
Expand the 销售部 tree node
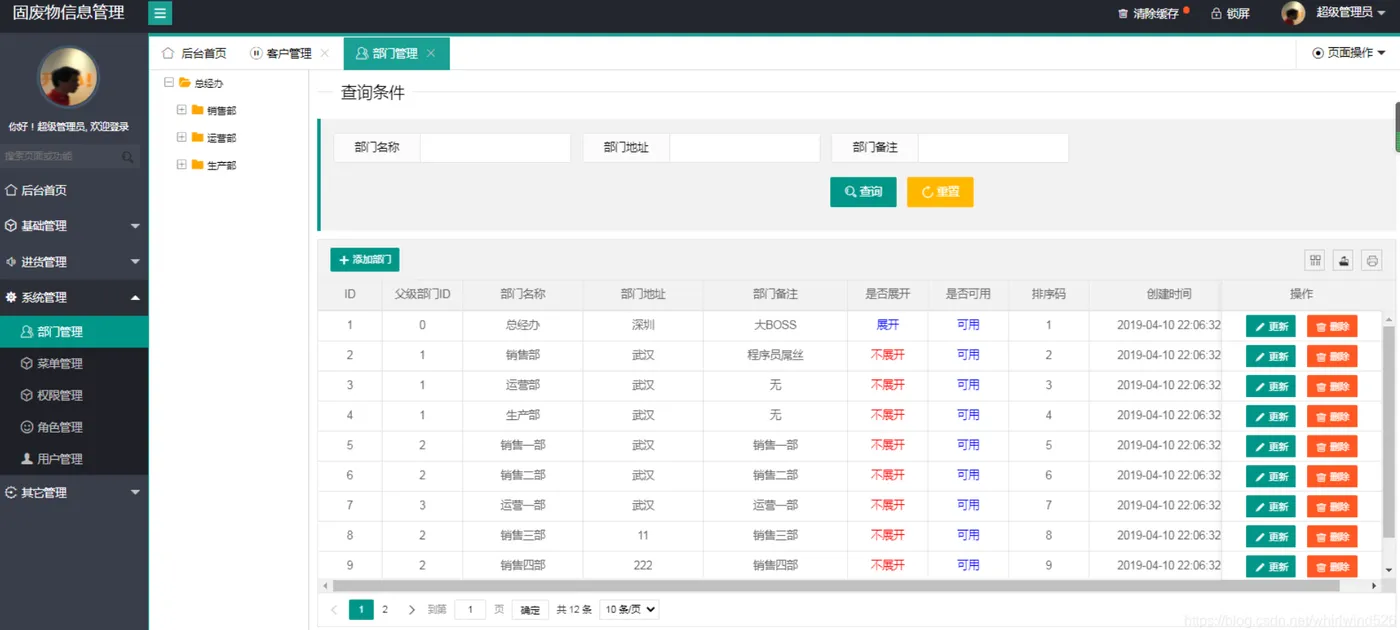point(181,110)
